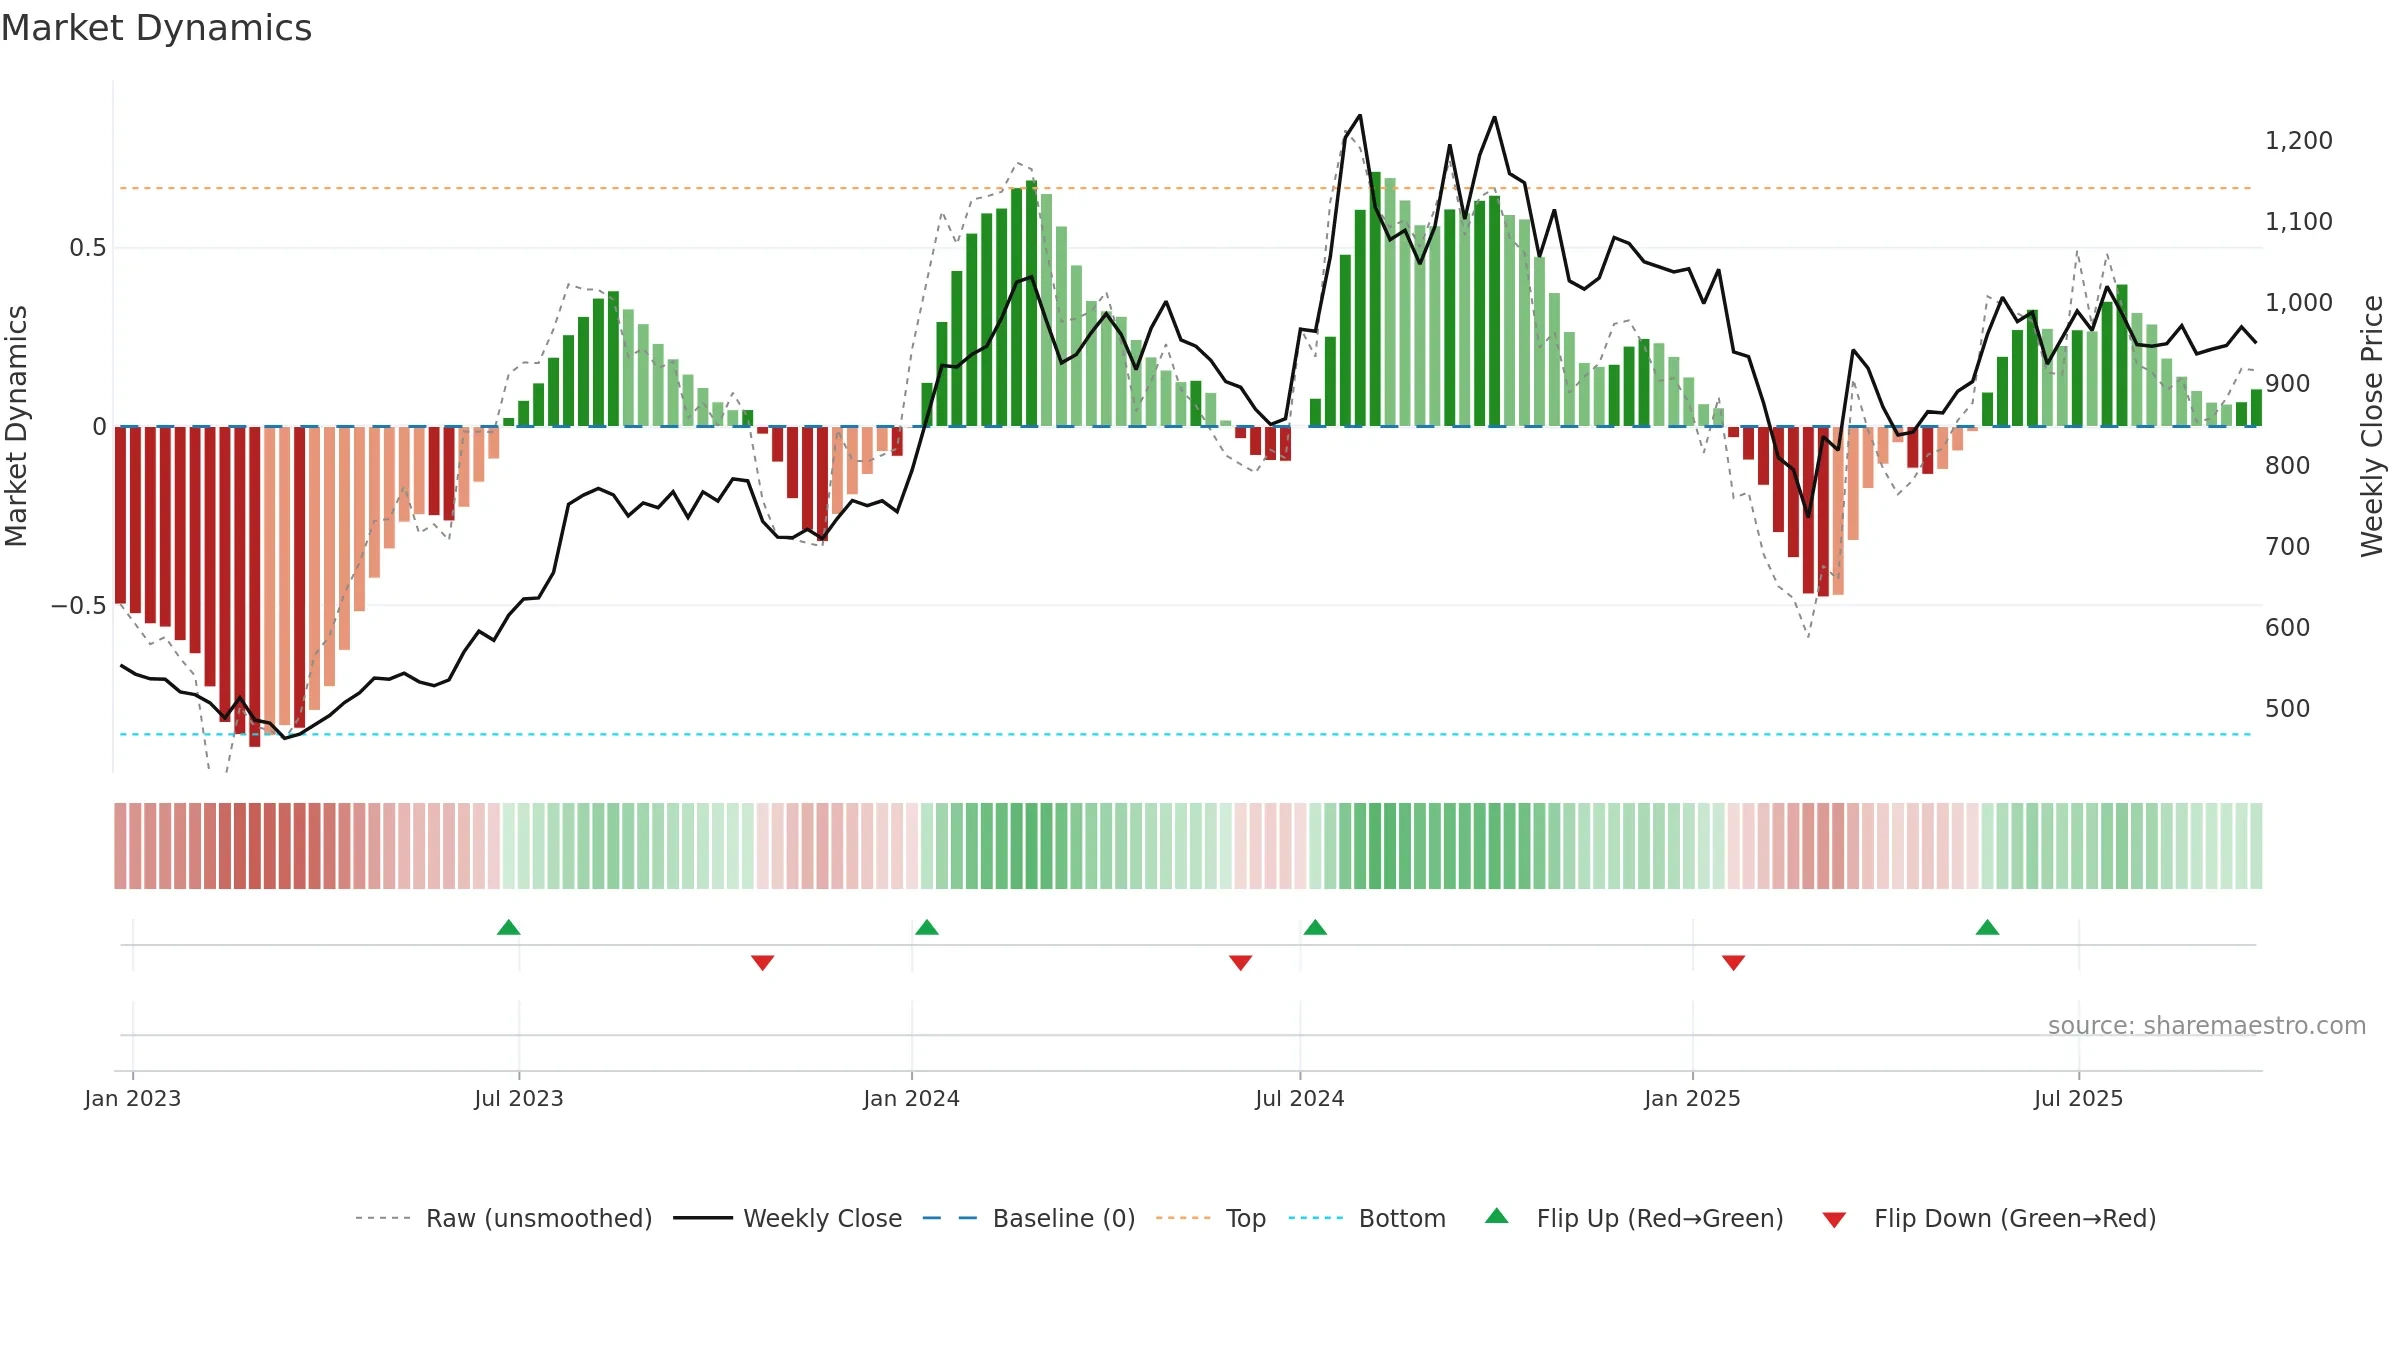Toggle the Flip Up (Red→Green) legend entry
The image size is (2400, 1350).
[x=1634, y=1218]
